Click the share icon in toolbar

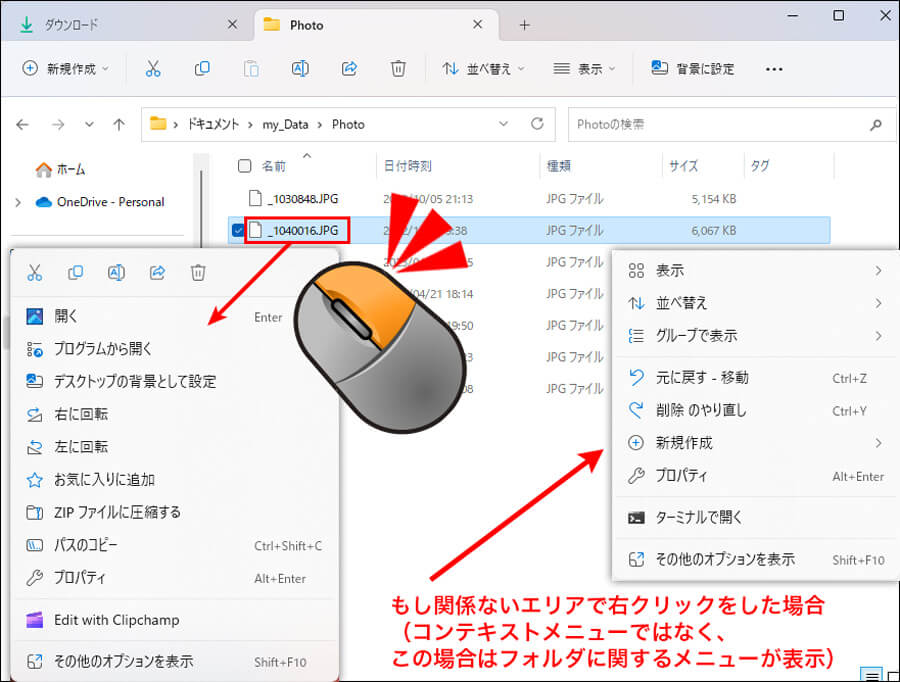[x=349, y=69]
